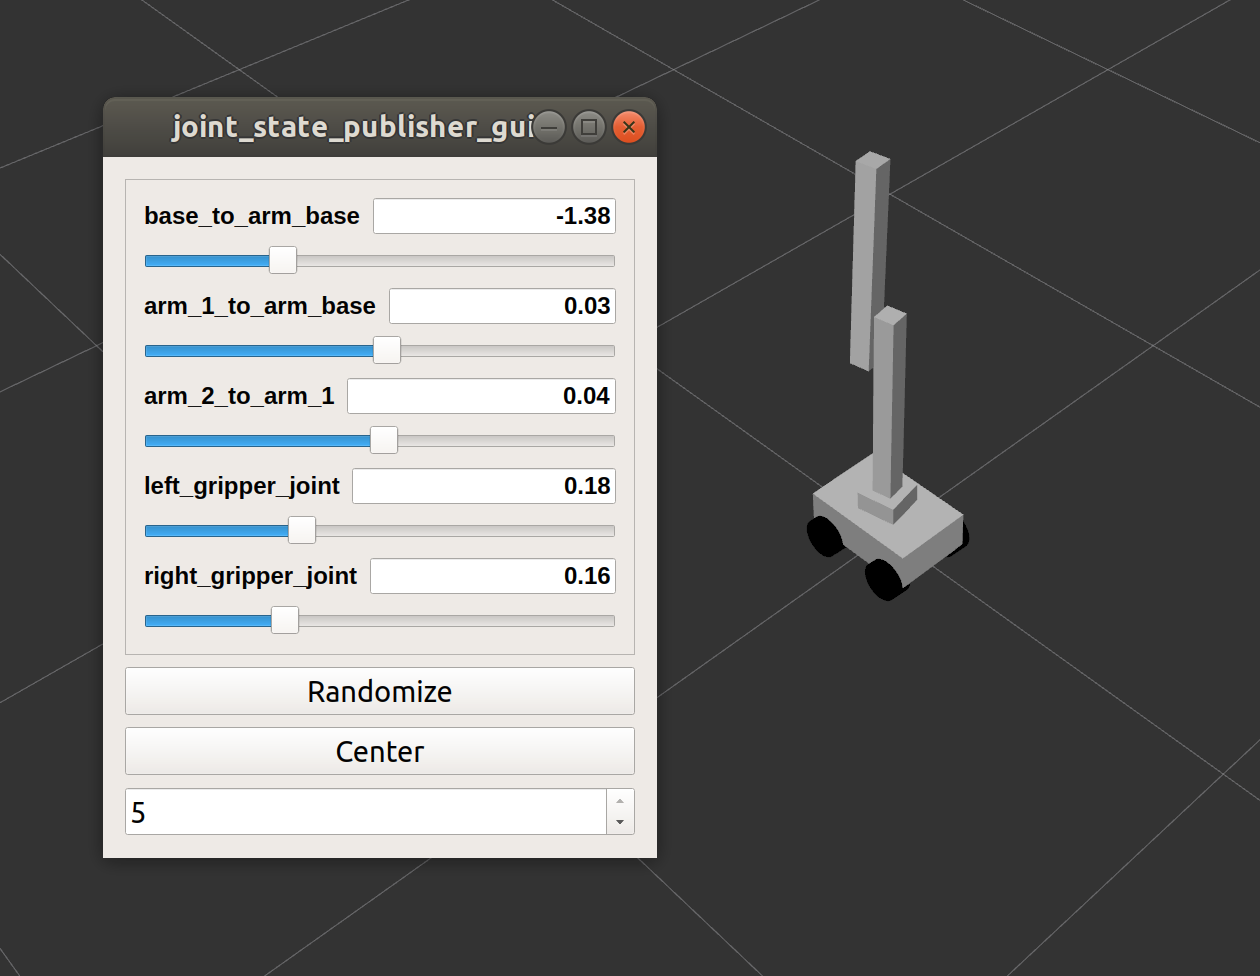Click the arm_2_to_arm_1 value field showing 0.04

(481, 396)
